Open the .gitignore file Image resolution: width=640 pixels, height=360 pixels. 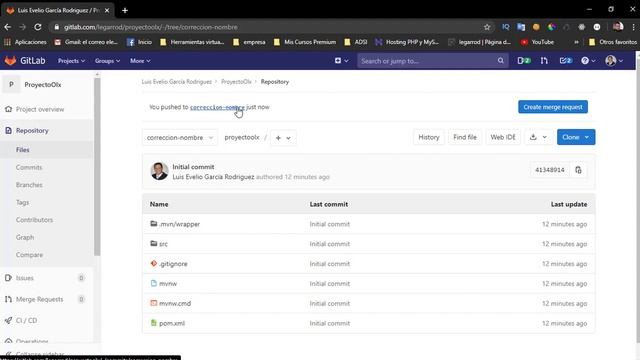[173, 264]
